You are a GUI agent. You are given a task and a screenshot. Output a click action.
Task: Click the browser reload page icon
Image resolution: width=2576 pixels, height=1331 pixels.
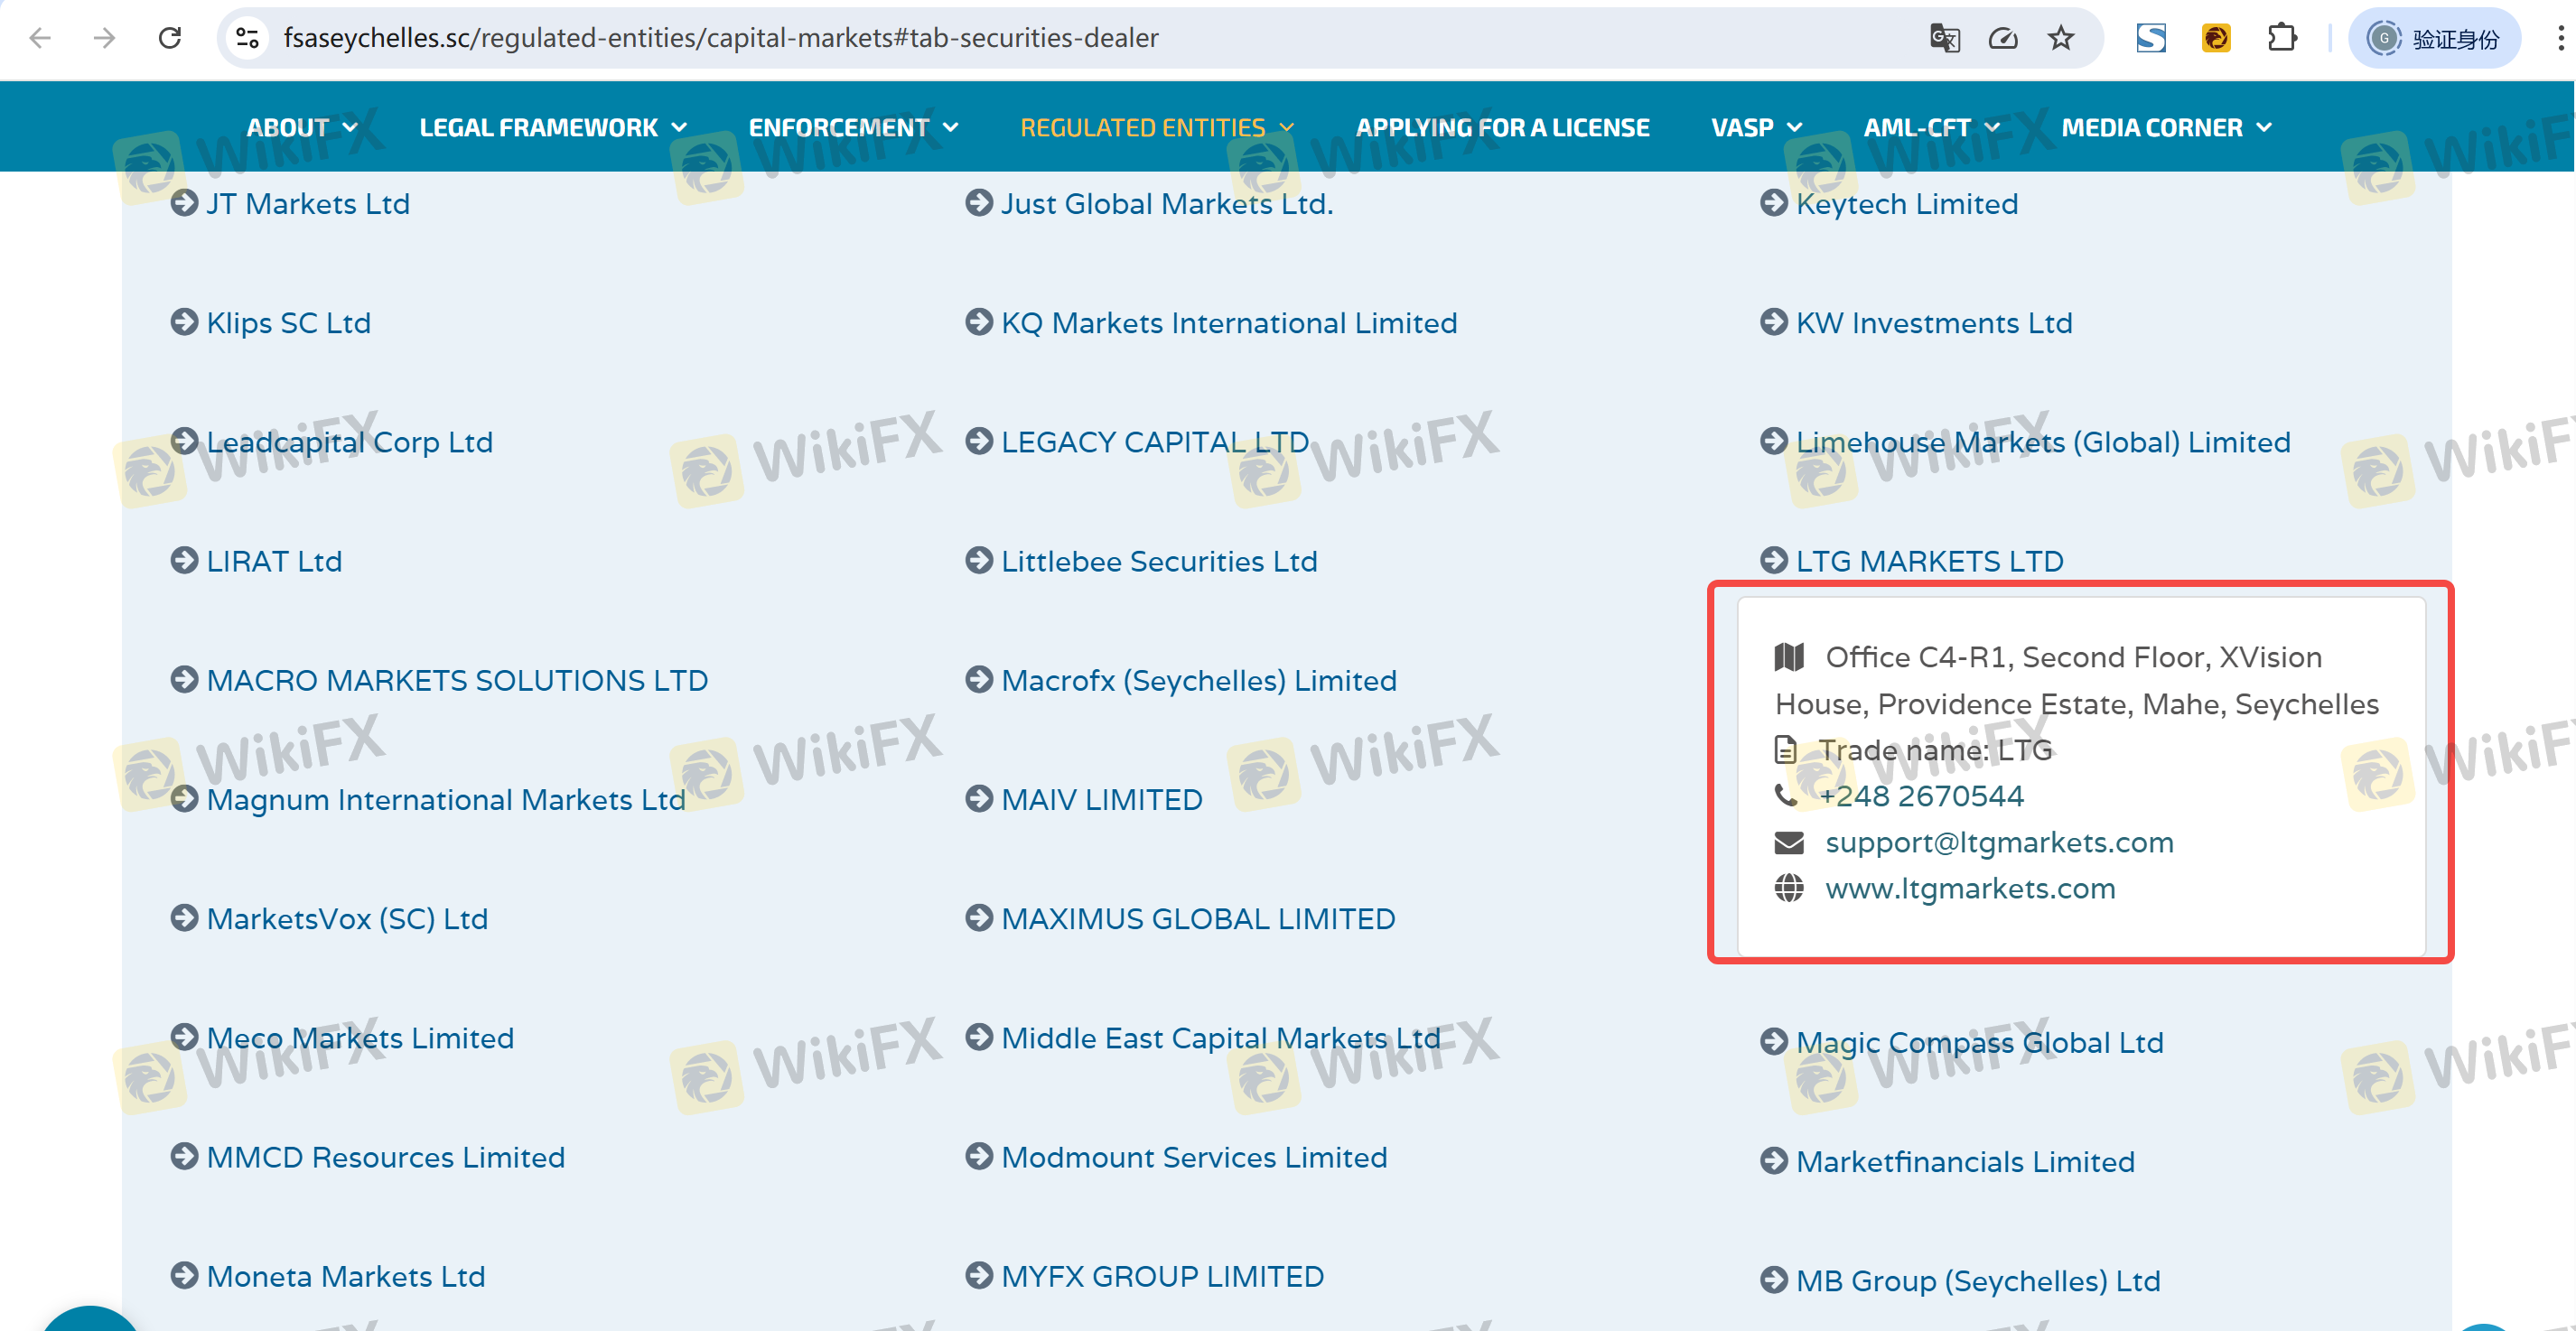pyautogui.click(x=170, y=38)
